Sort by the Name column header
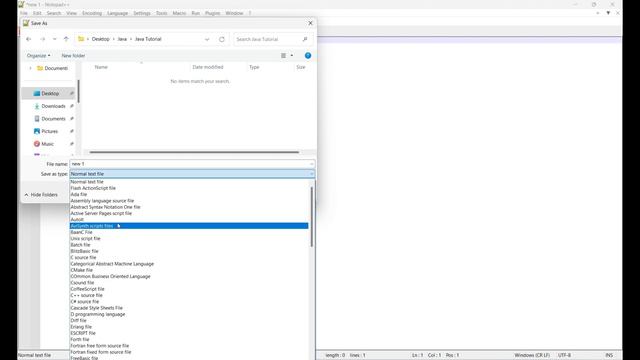The width and height of the screenshot is (640, 360). [x=101, y=67]
